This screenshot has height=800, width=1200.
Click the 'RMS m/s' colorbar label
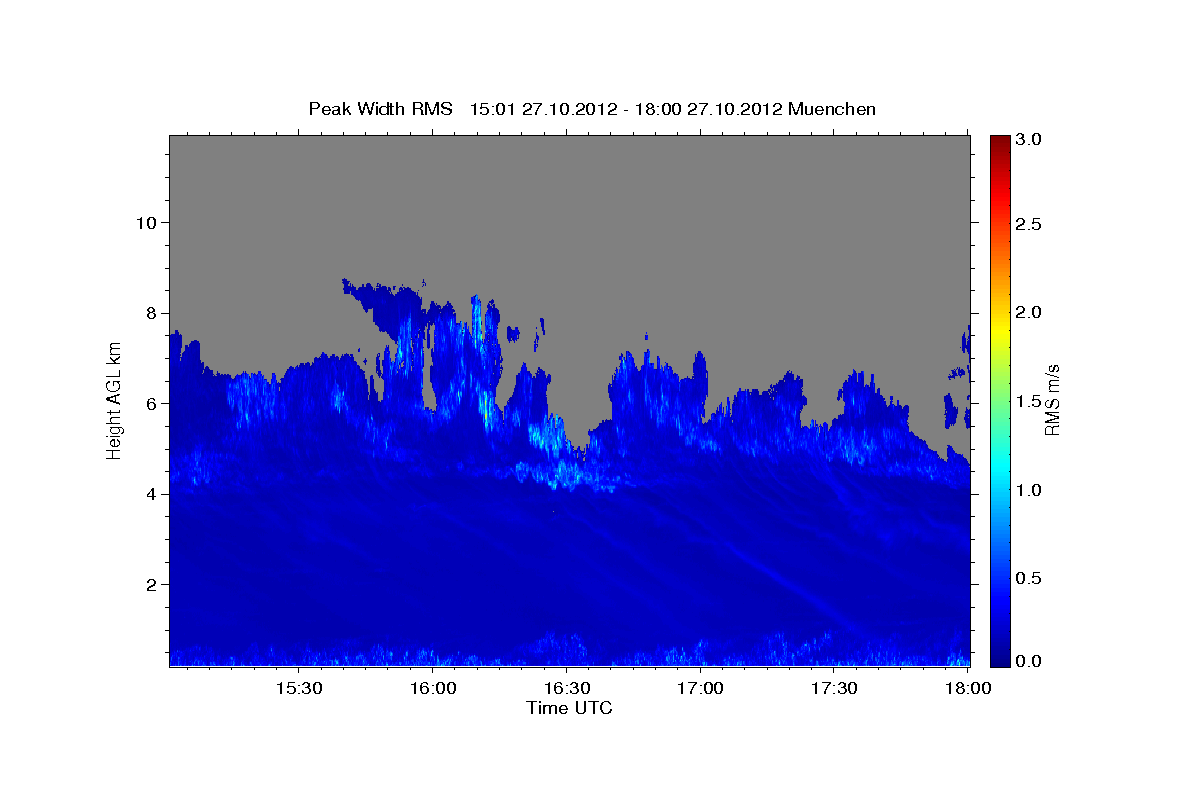tap(1052, 401)
